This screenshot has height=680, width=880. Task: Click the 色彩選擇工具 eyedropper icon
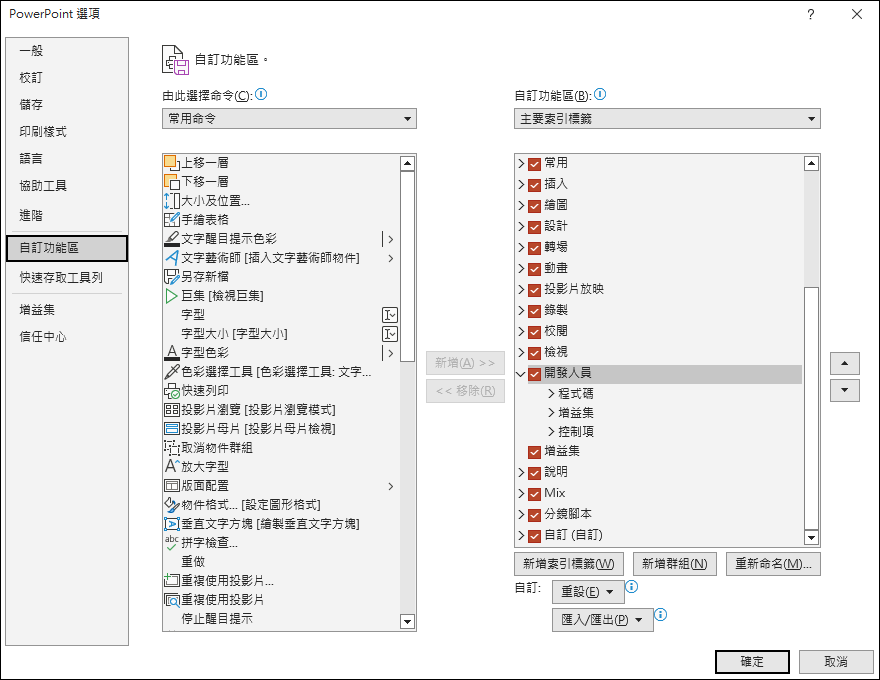pos(171,371)
